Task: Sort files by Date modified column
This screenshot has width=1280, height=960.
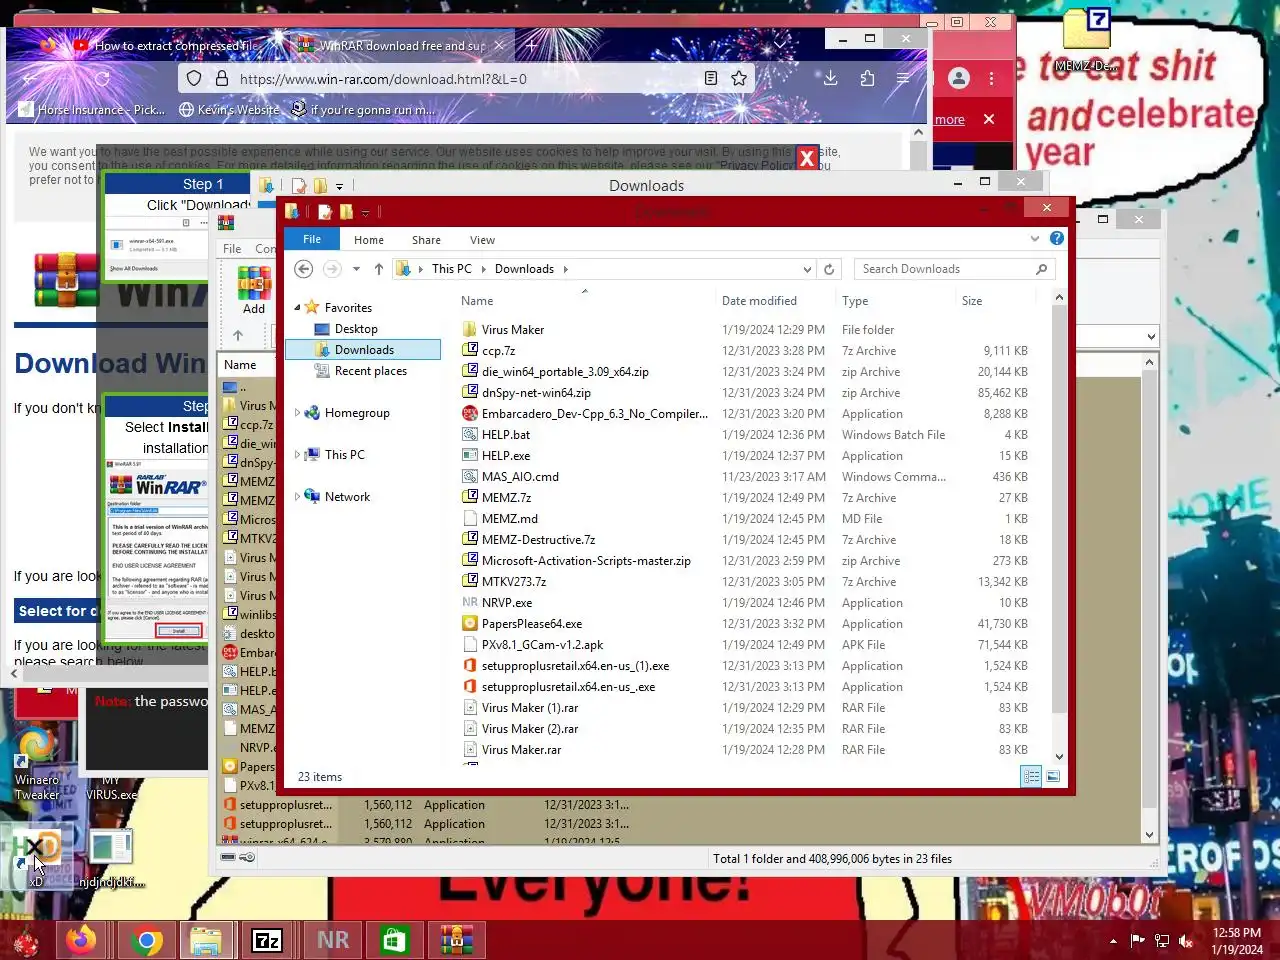Action: click(x=759, y=301)
